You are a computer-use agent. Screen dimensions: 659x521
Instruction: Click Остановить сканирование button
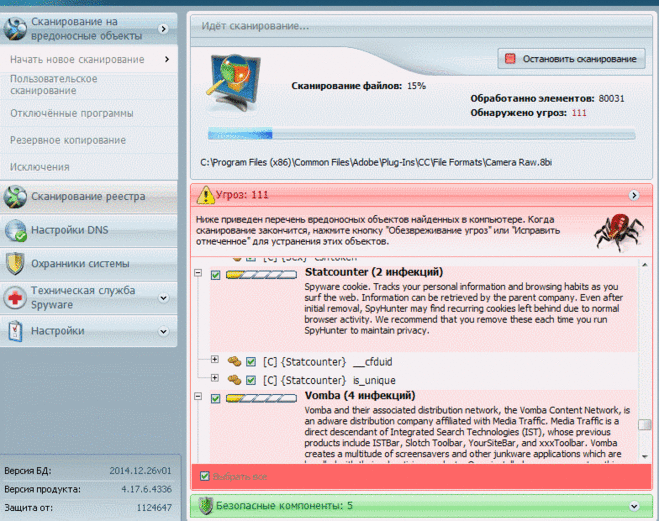point(570,59)
